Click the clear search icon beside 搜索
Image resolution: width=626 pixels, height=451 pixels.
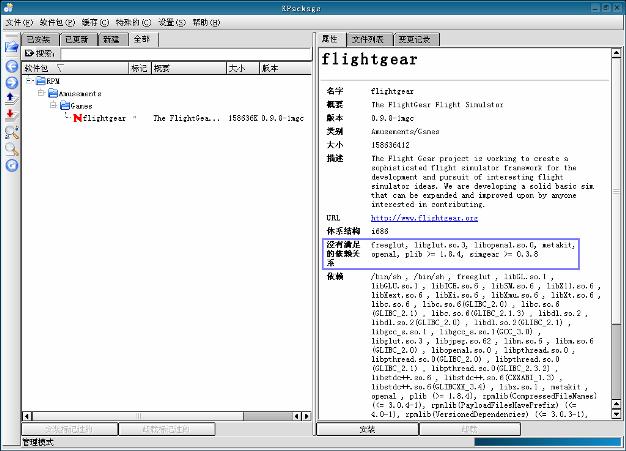[29, 53]
